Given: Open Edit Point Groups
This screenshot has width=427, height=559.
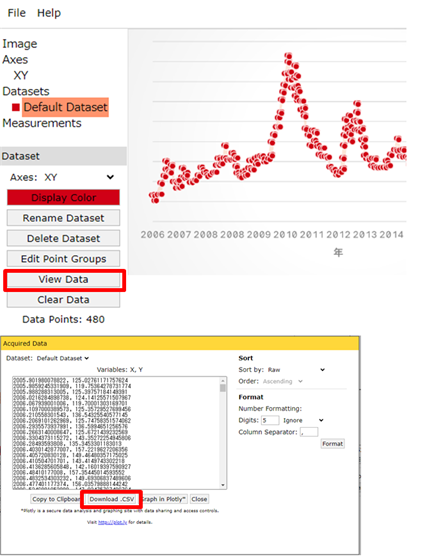Looking at the screenshot, I should (63, 258).
